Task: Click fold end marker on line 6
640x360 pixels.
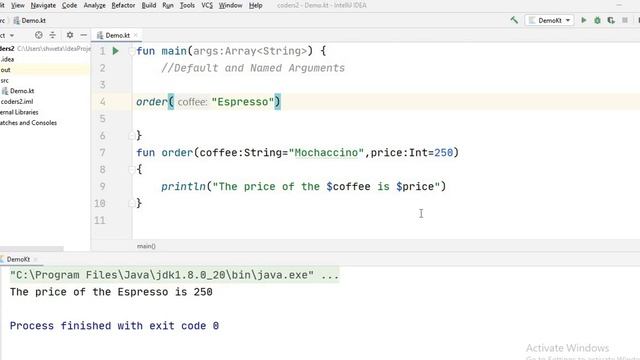Action: (x=131, y=136)
